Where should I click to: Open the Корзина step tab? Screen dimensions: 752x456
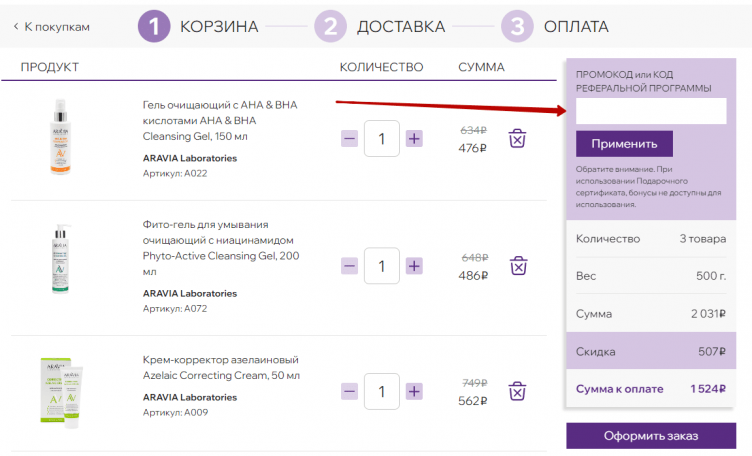click(198, 26)
